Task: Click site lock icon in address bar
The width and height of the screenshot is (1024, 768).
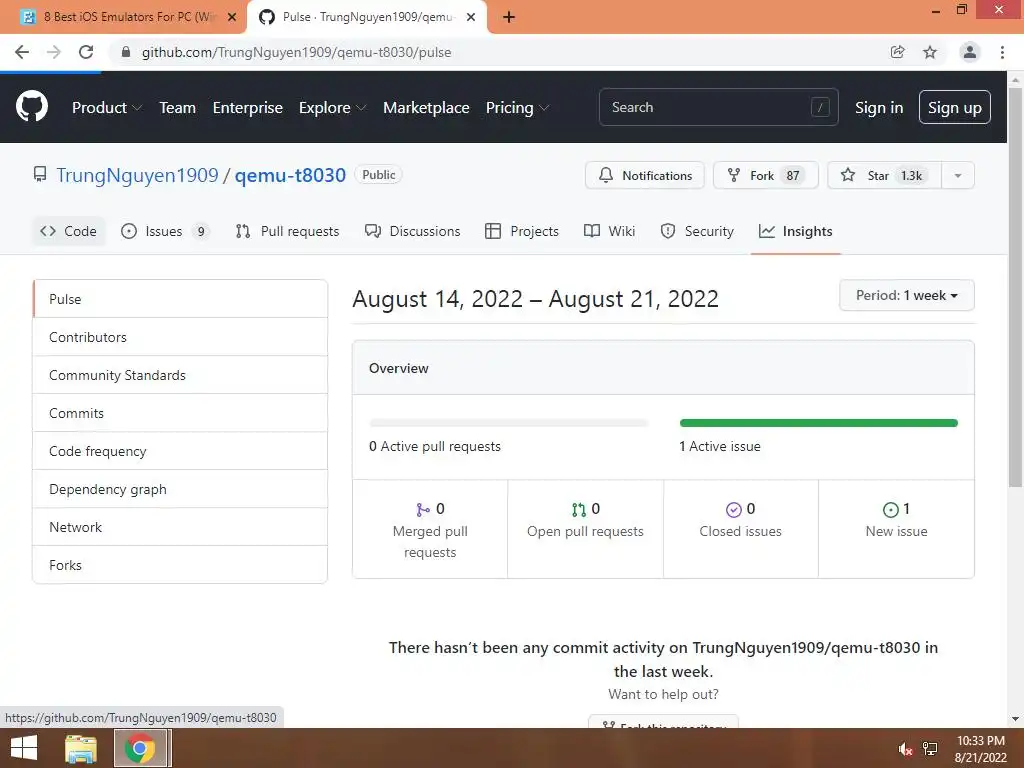Action: pyautogui.click(x=126, y=52)
